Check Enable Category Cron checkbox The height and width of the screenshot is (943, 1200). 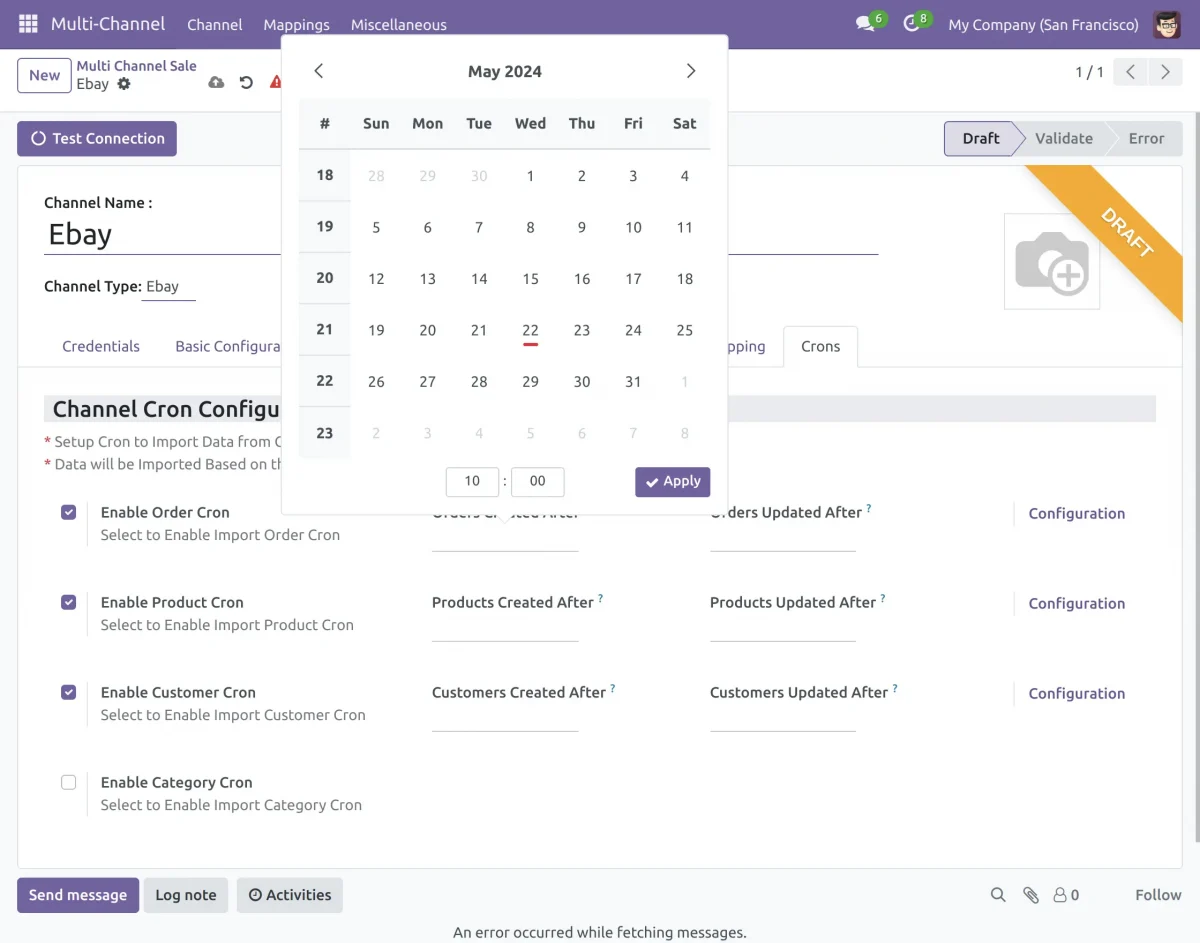(x=69, y=782)
